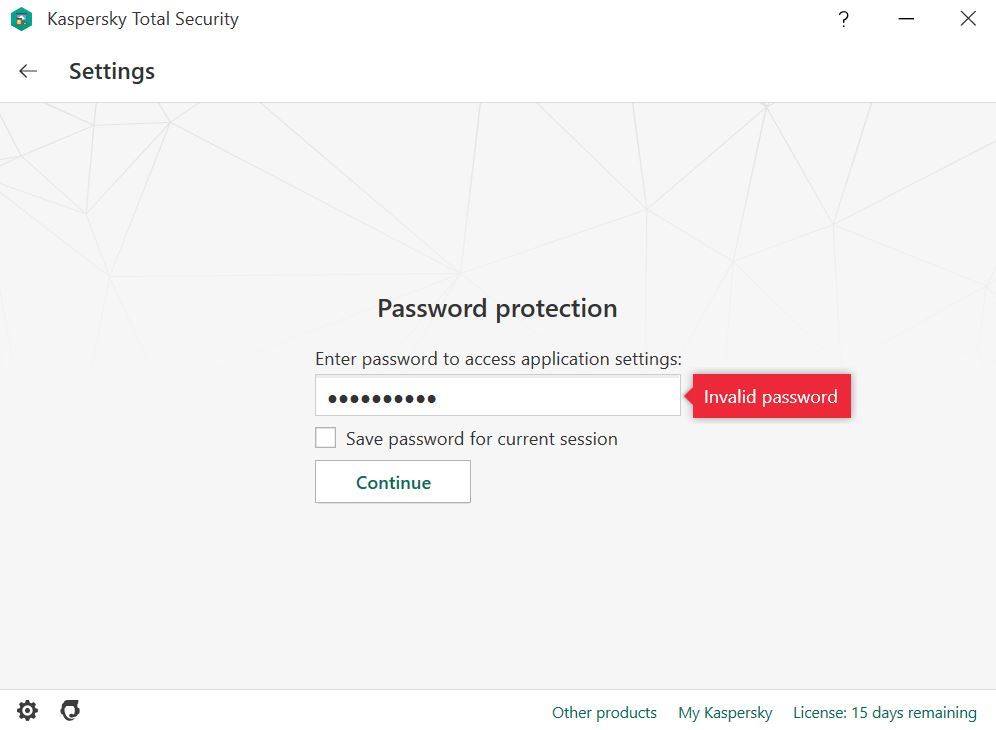
Task: Click the Kaspersky shield logo icon
Action: [x=22, y=19]
